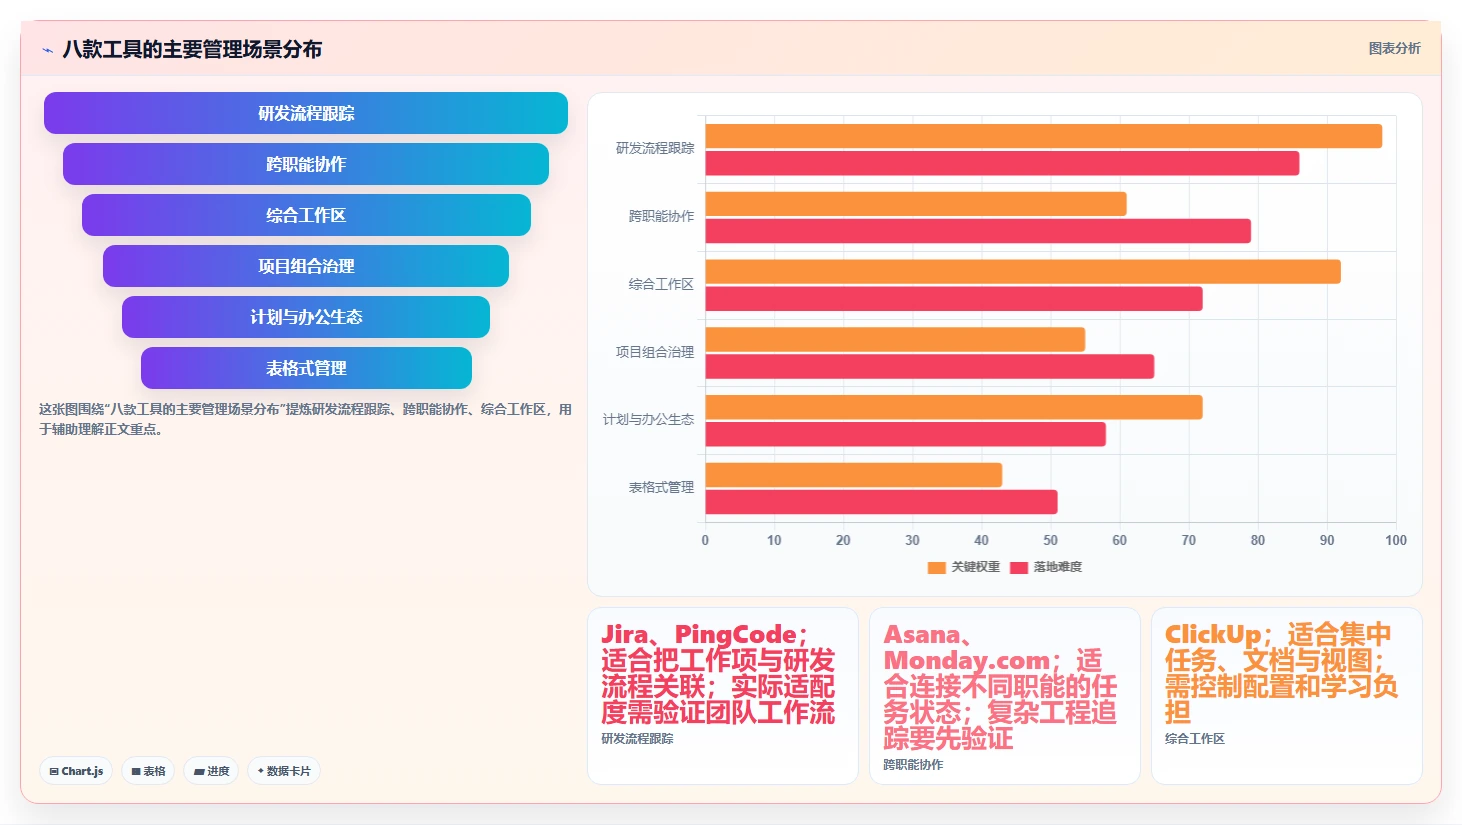Click 跨职能协作 caption under Asana card
Screen dimensions: 1462x825
(x=913, y=765)
